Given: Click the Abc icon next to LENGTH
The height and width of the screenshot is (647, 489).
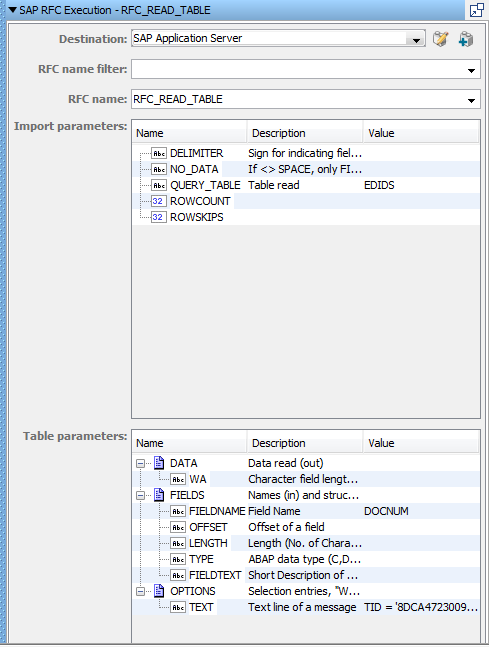Looking at the screenshot, I should (178, 544).
